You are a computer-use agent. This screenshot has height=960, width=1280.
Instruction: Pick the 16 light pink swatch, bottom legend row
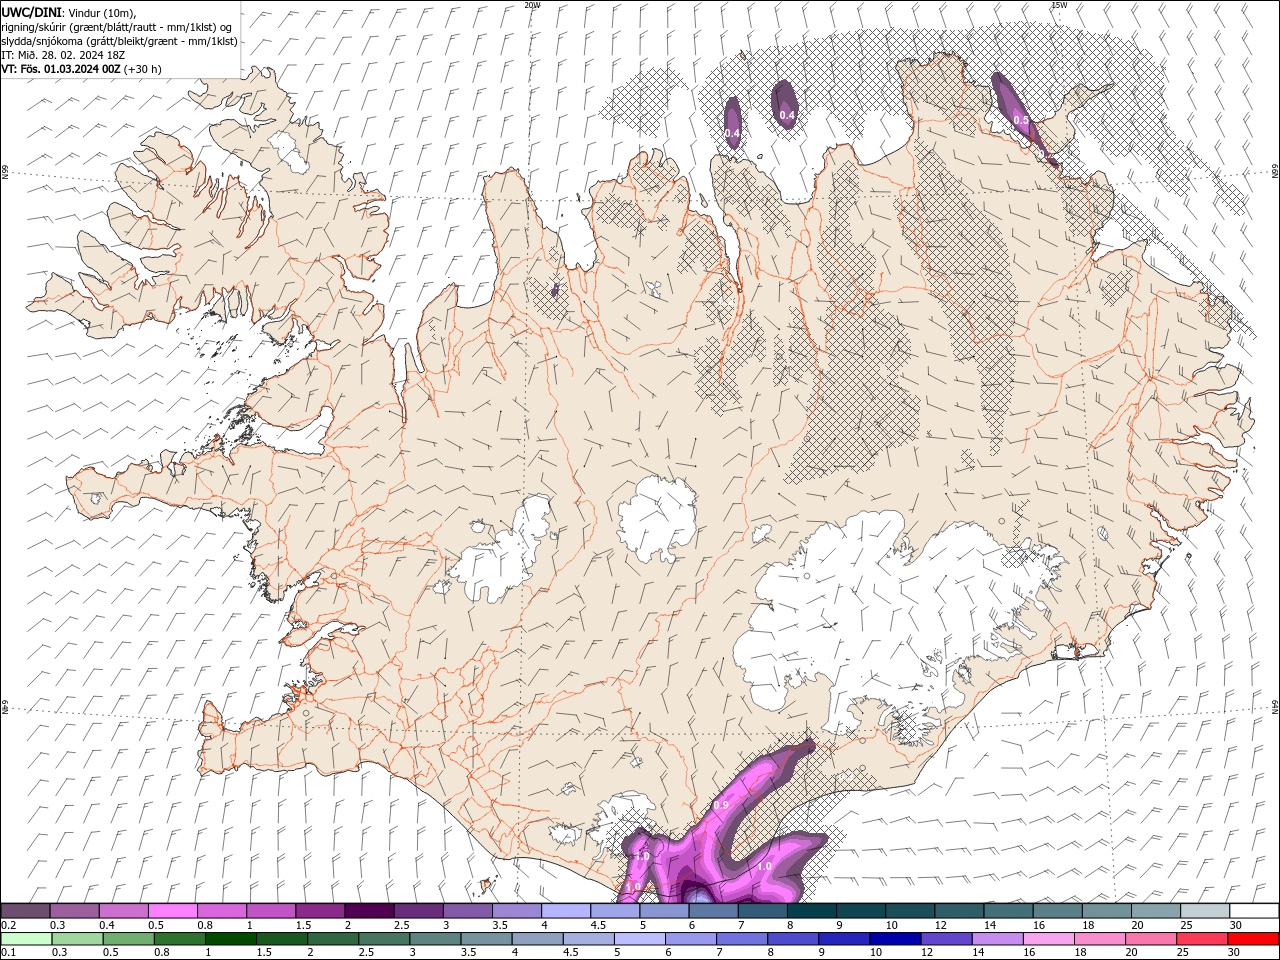(1049, 939)
